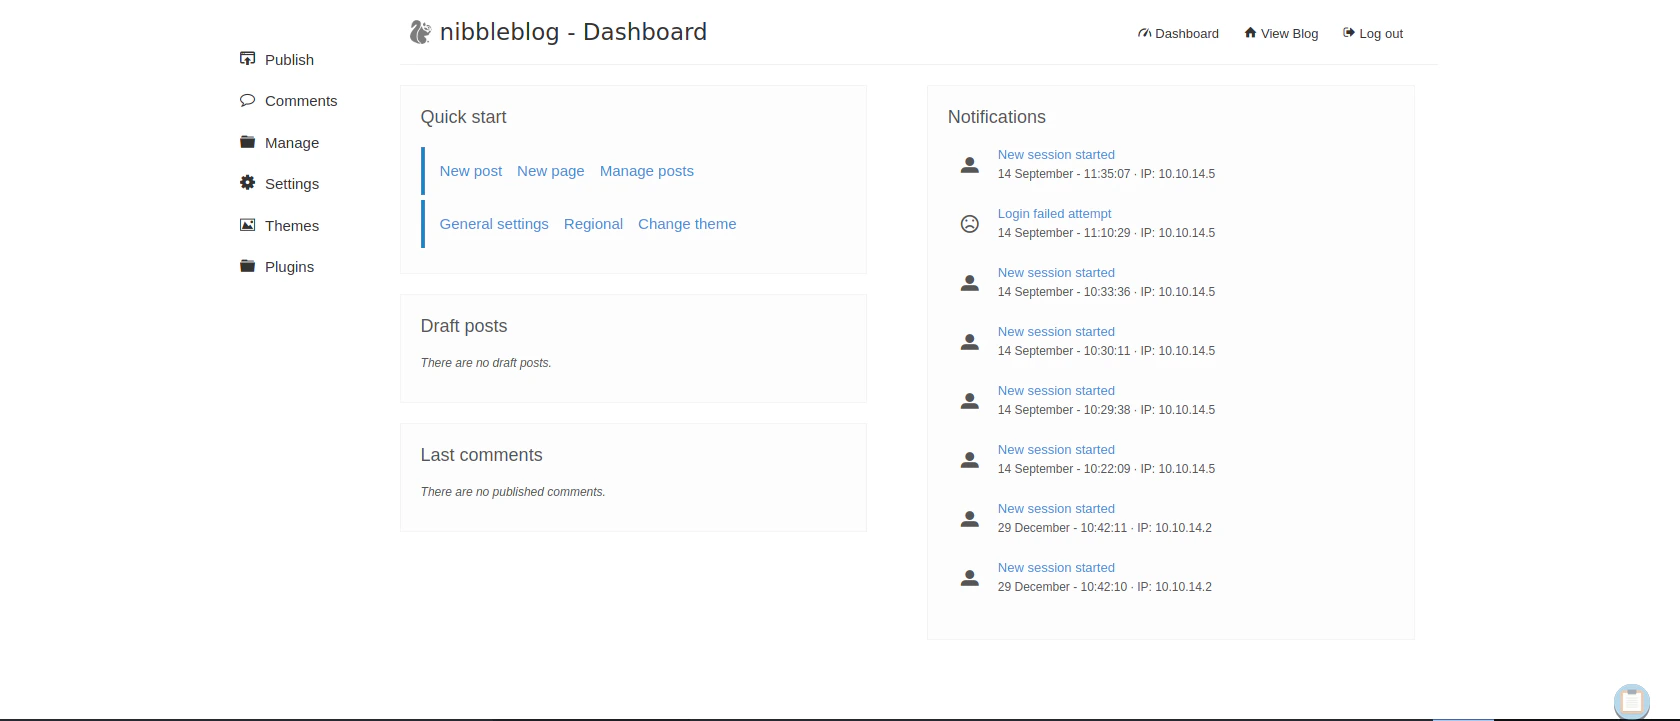1680x721 pixels.
Task: Click sad face icon for failed login
Action: tap(969, 224)
